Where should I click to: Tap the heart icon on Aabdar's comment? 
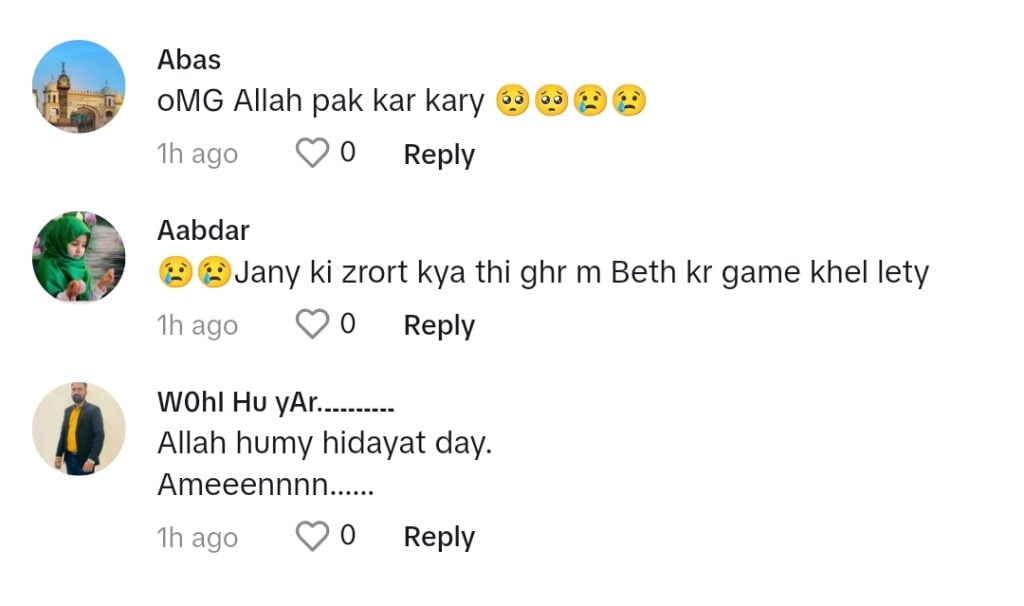(x=313, y=325)
